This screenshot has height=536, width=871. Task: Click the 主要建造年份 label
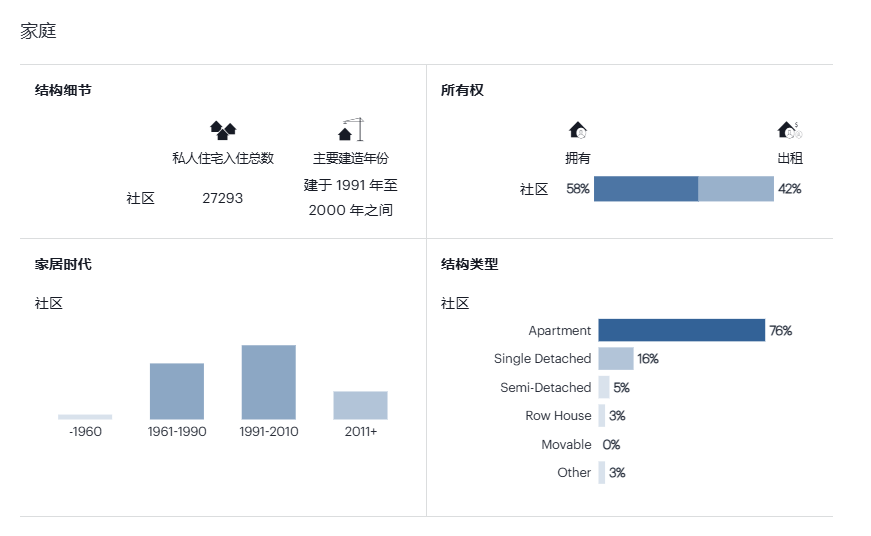[351, 158]
